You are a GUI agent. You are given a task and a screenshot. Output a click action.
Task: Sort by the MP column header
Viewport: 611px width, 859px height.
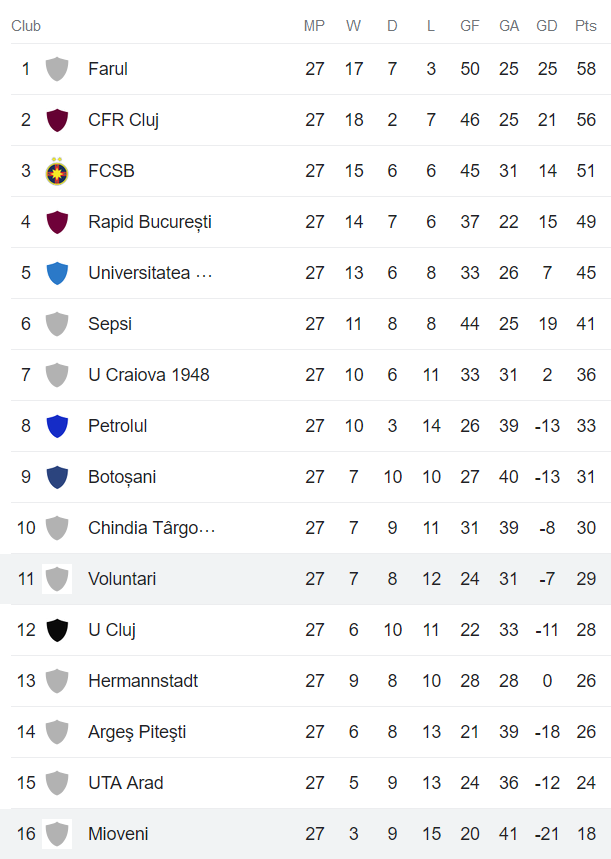[315, 26]
